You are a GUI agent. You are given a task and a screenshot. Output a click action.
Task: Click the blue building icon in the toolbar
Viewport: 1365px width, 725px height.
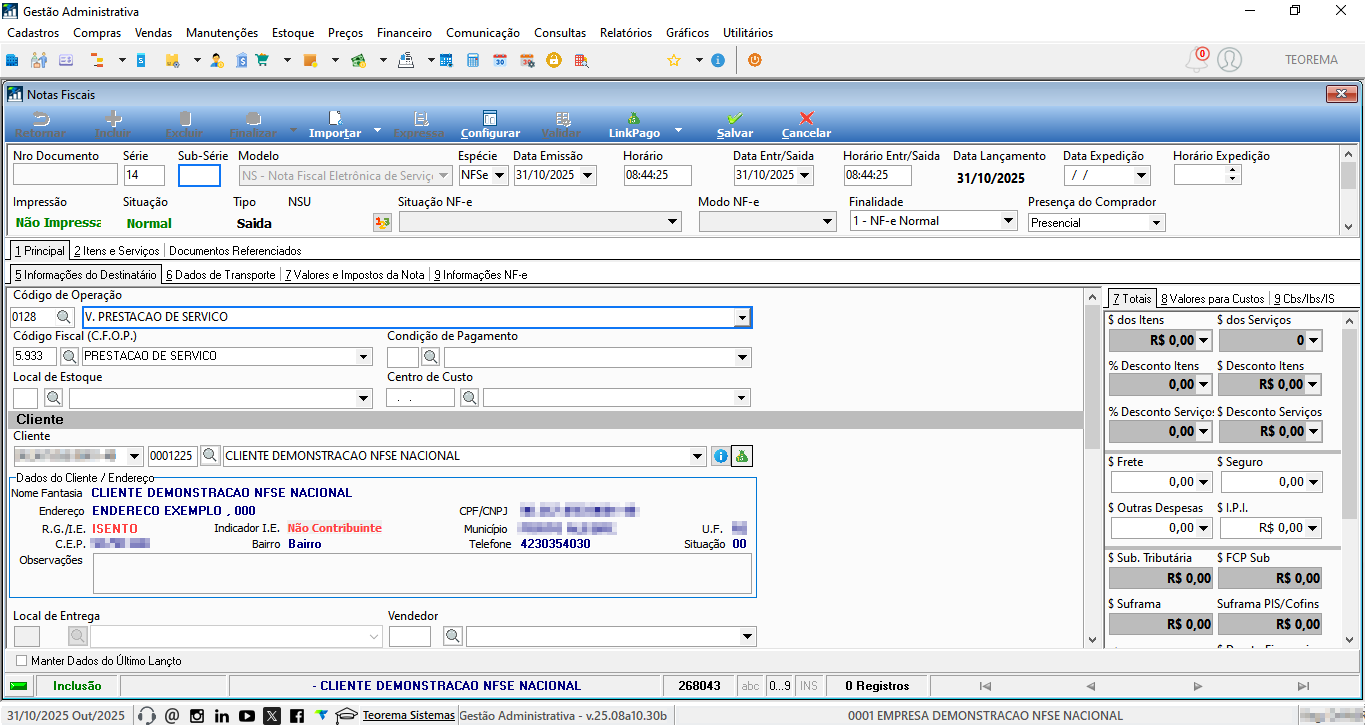12,60
